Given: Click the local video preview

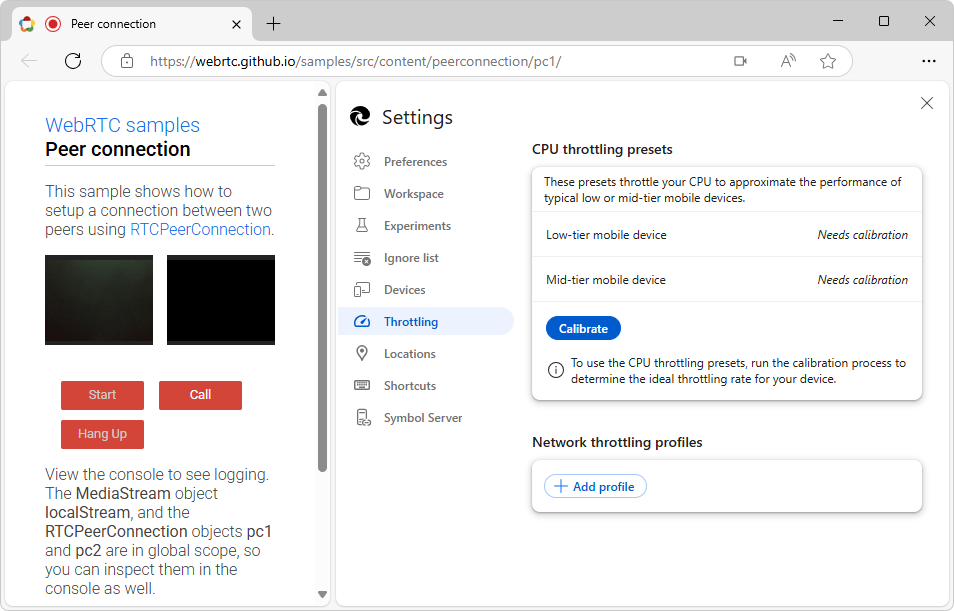Looking at the screenshot, I should 98,299.
